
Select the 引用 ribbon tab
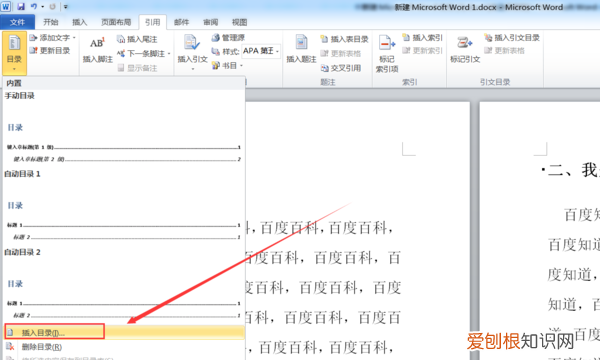pyautogui.click(x=153, y=22)
